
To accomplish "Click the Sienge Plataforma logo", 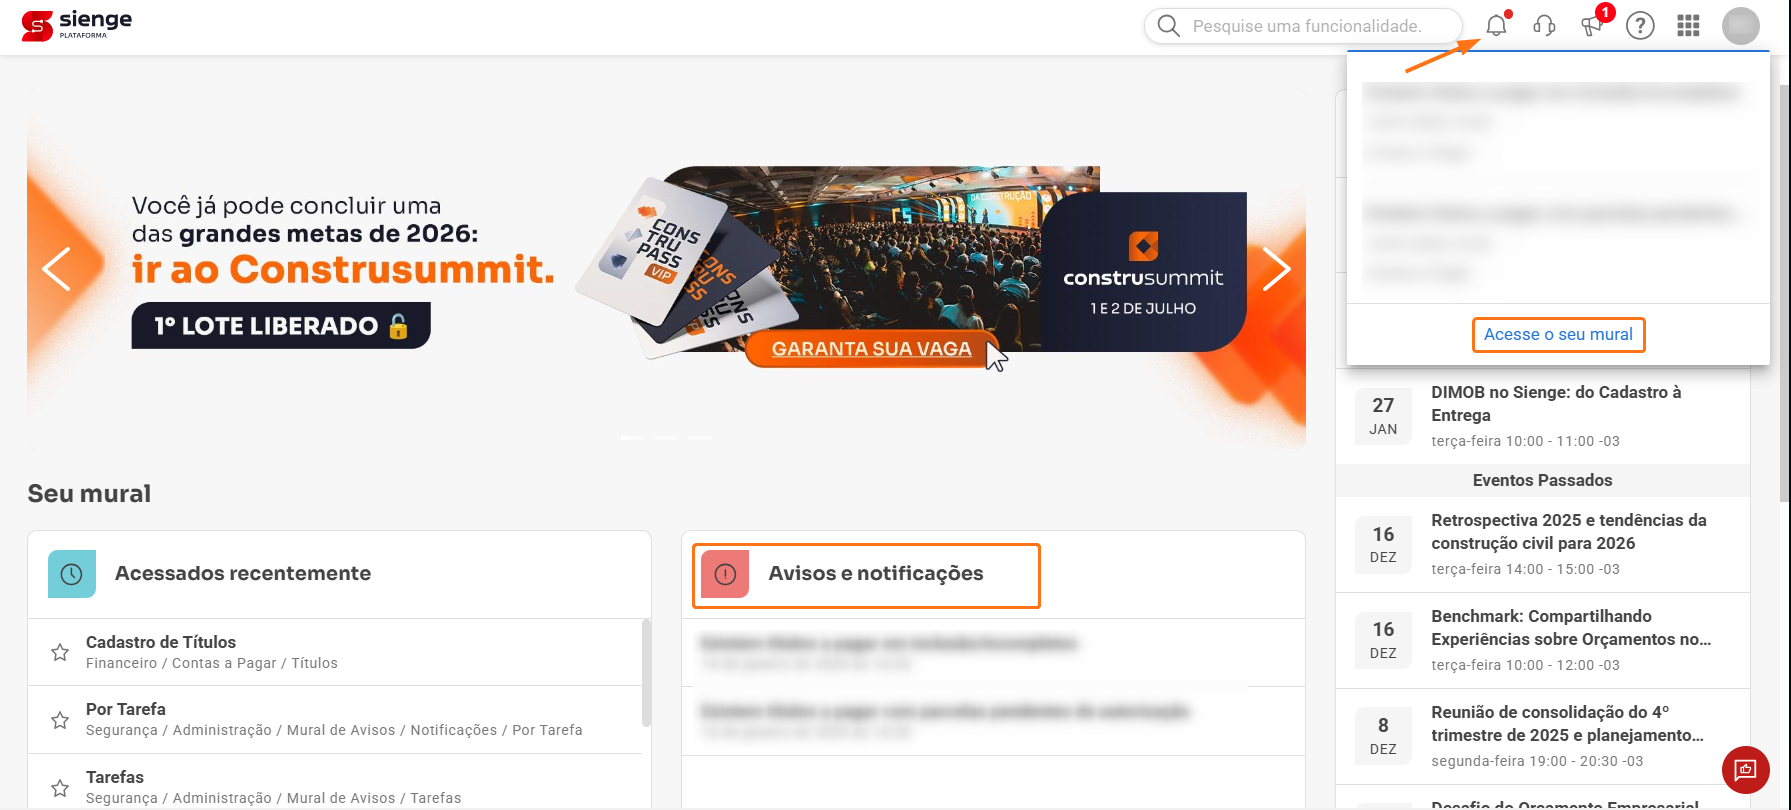I will (77, 26).
